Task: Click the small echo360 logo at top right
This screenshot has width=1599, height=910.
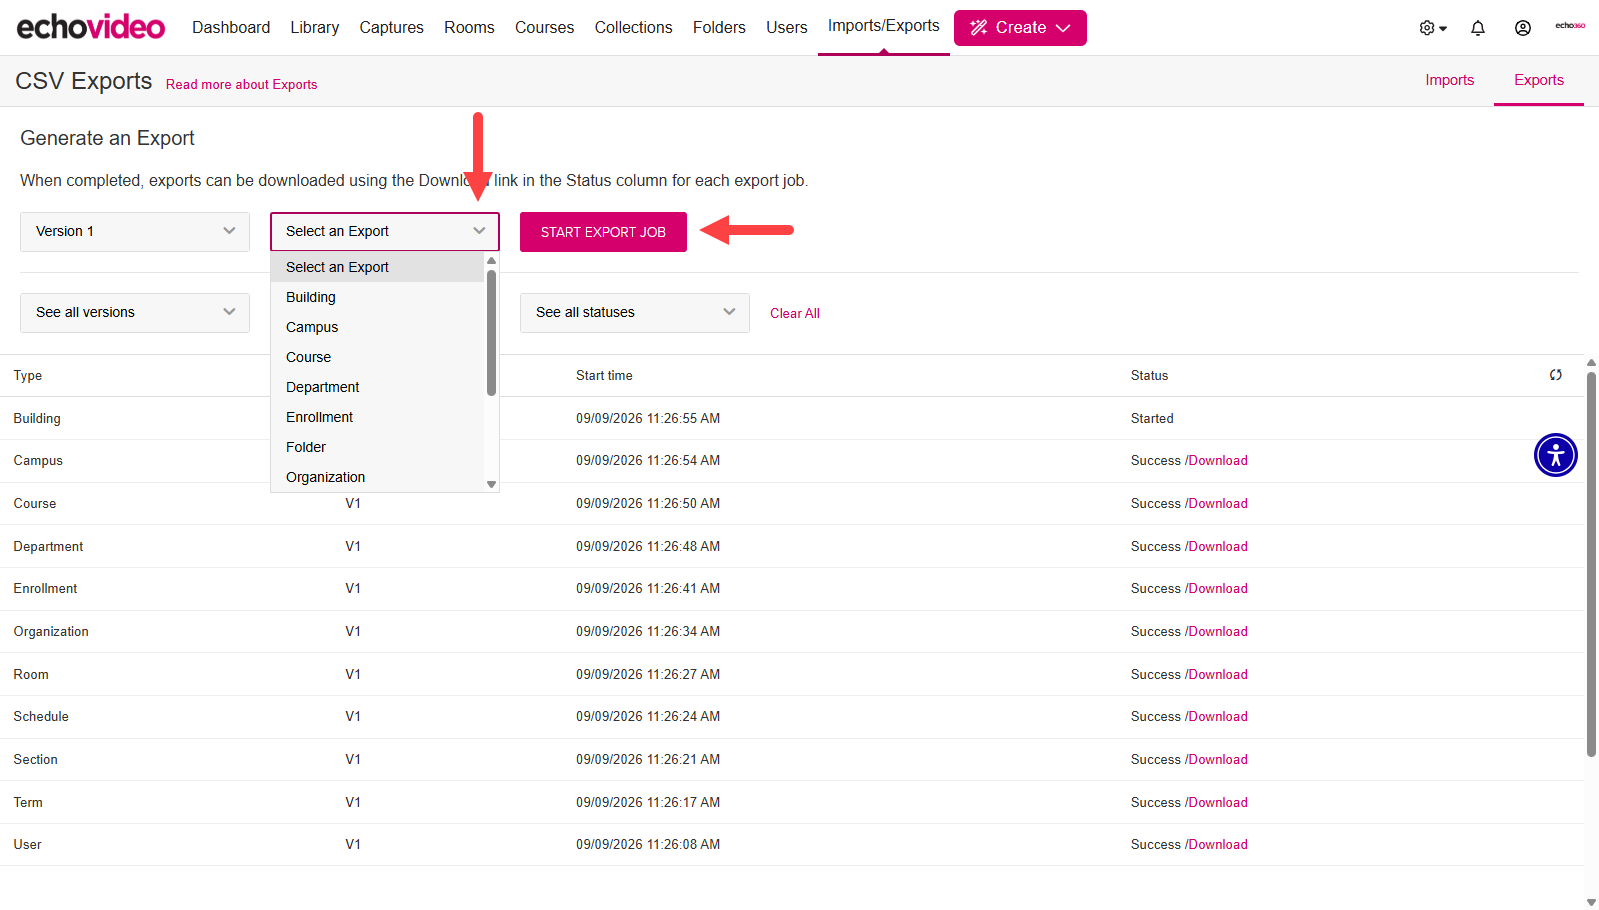Action: click(1570, 26)
